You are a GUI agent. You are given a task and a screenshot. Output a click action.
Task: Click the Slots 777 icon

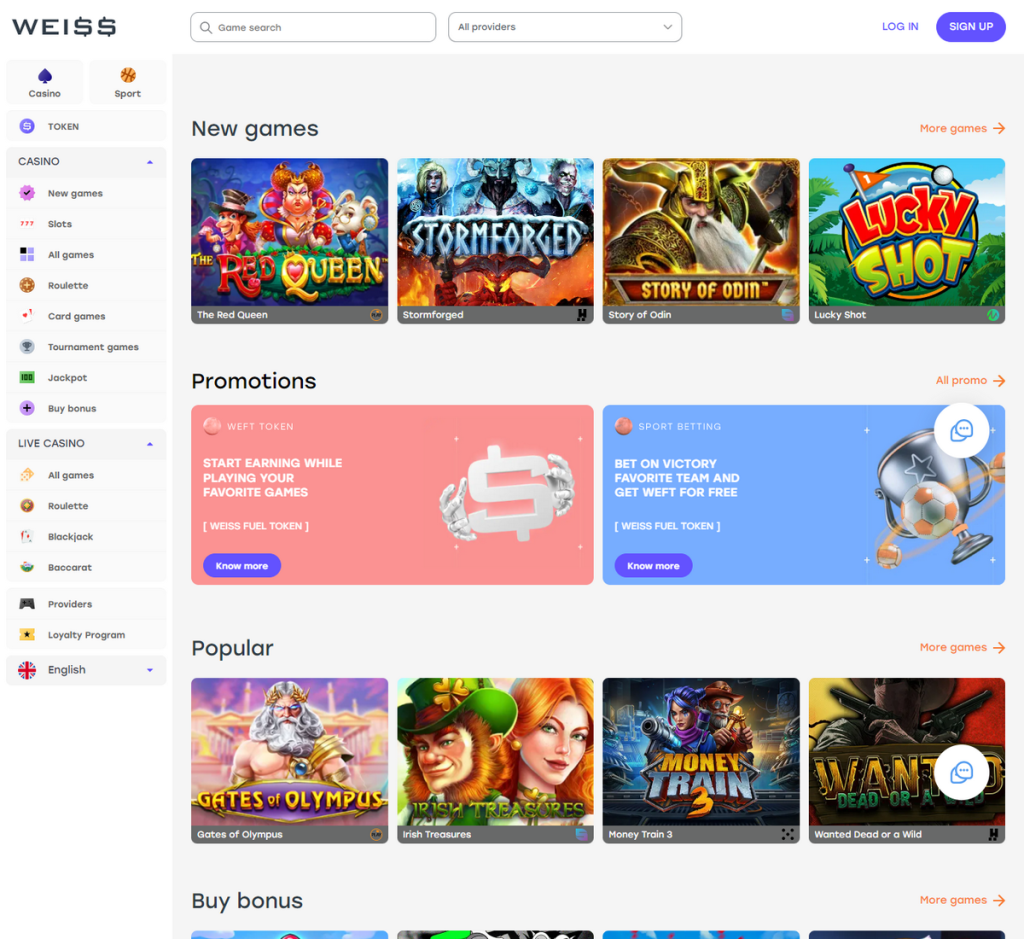pyautogui.click(x=27, y=223)
